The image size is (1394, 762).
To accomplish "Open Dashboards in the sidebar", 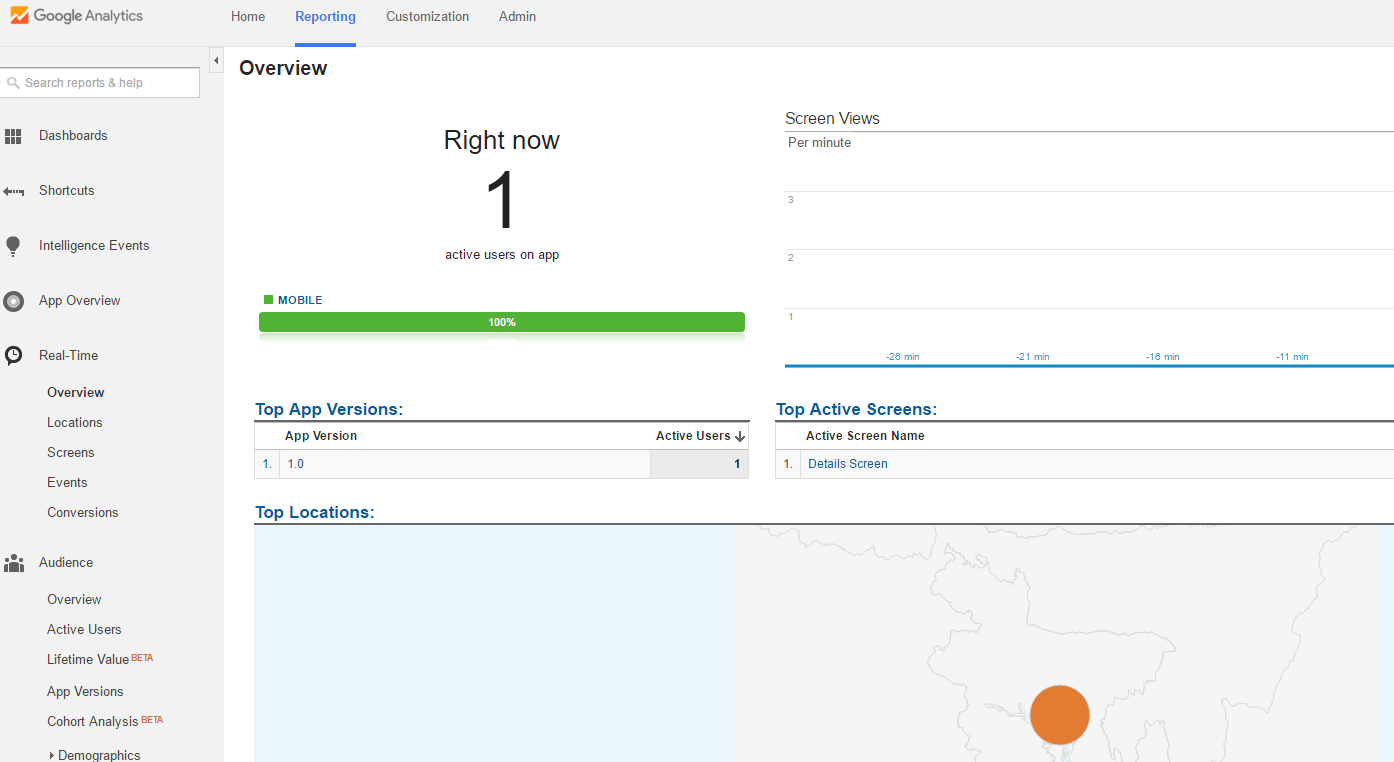I will pos(73,136).
